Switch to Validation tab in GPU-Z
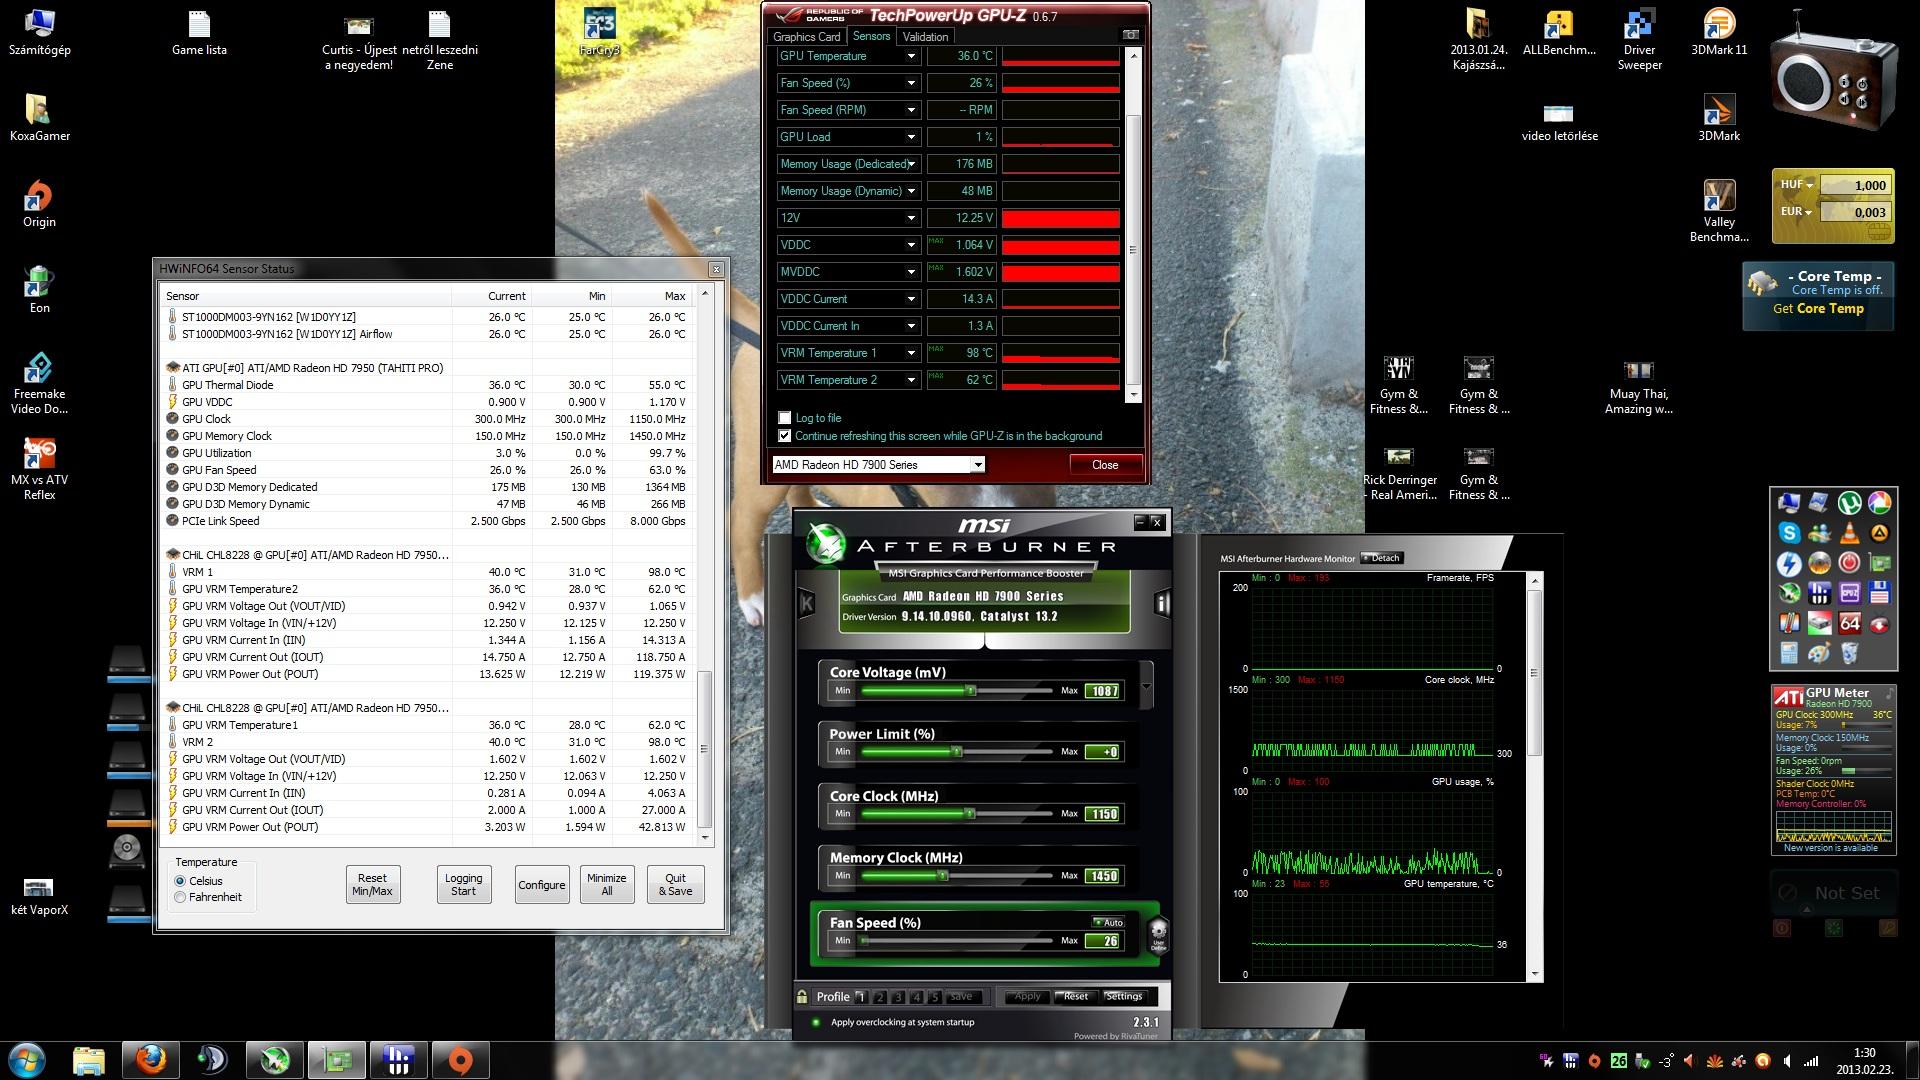The width and height of the screenshot is (1920, 1080). pyautogui.click(x=925, y=37)
